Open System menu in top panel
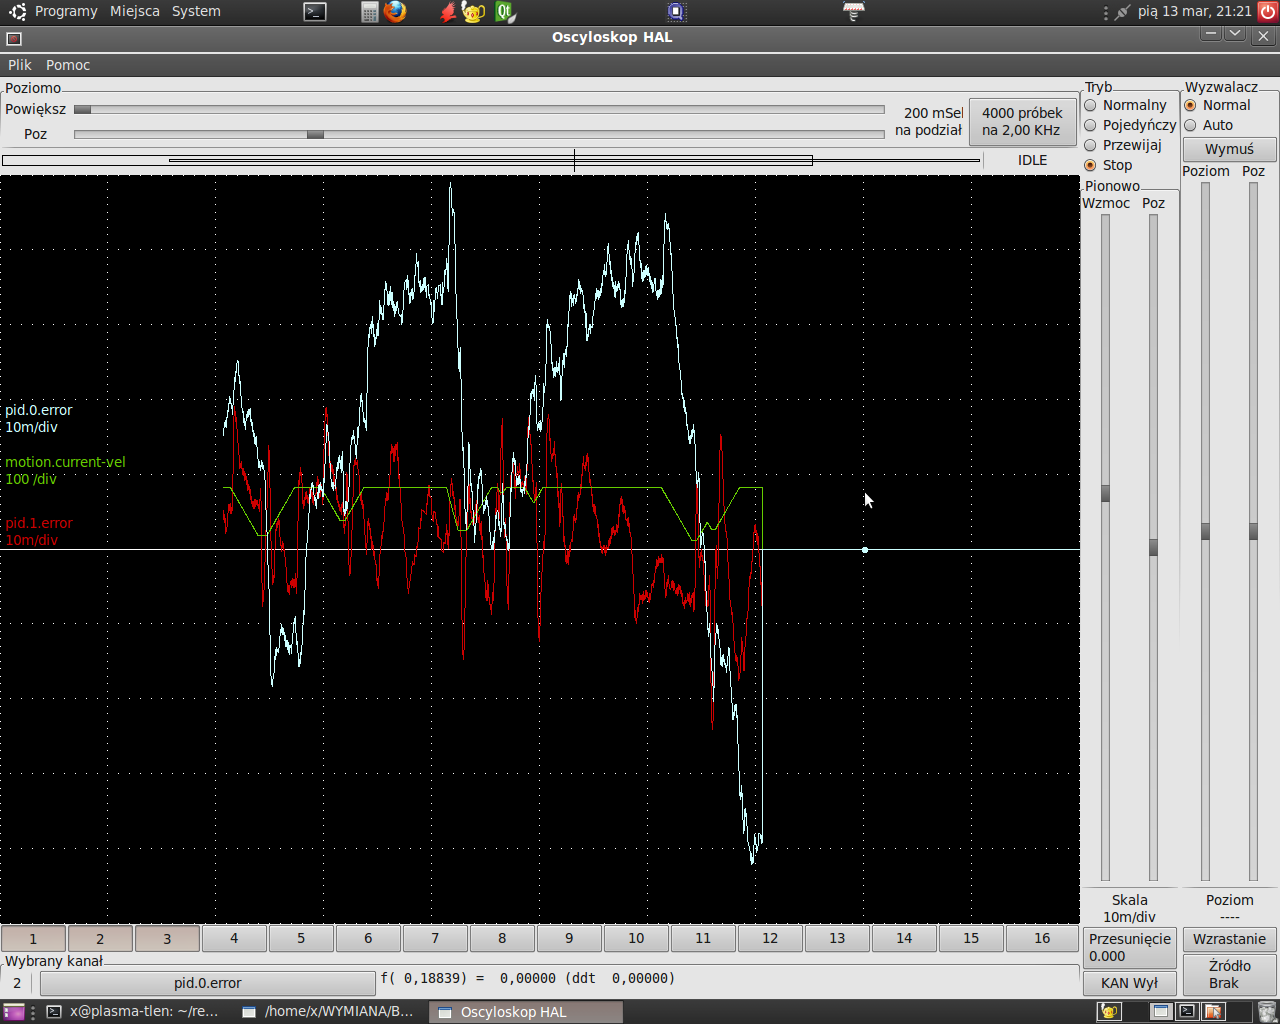Image resolution: width=1280 pixels, height=1024 pixels. pos(196,12)
